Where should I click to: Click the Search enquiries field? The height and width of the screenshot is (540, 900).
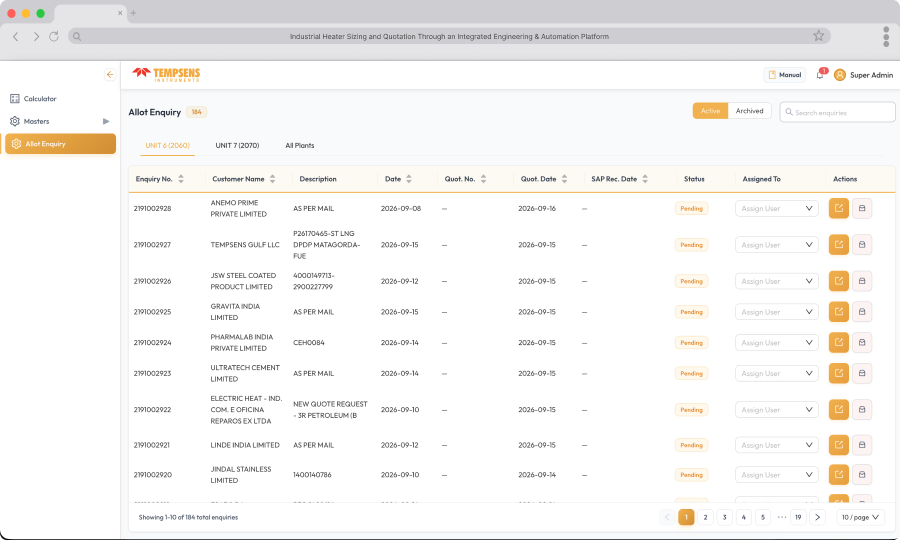point(837,112)
